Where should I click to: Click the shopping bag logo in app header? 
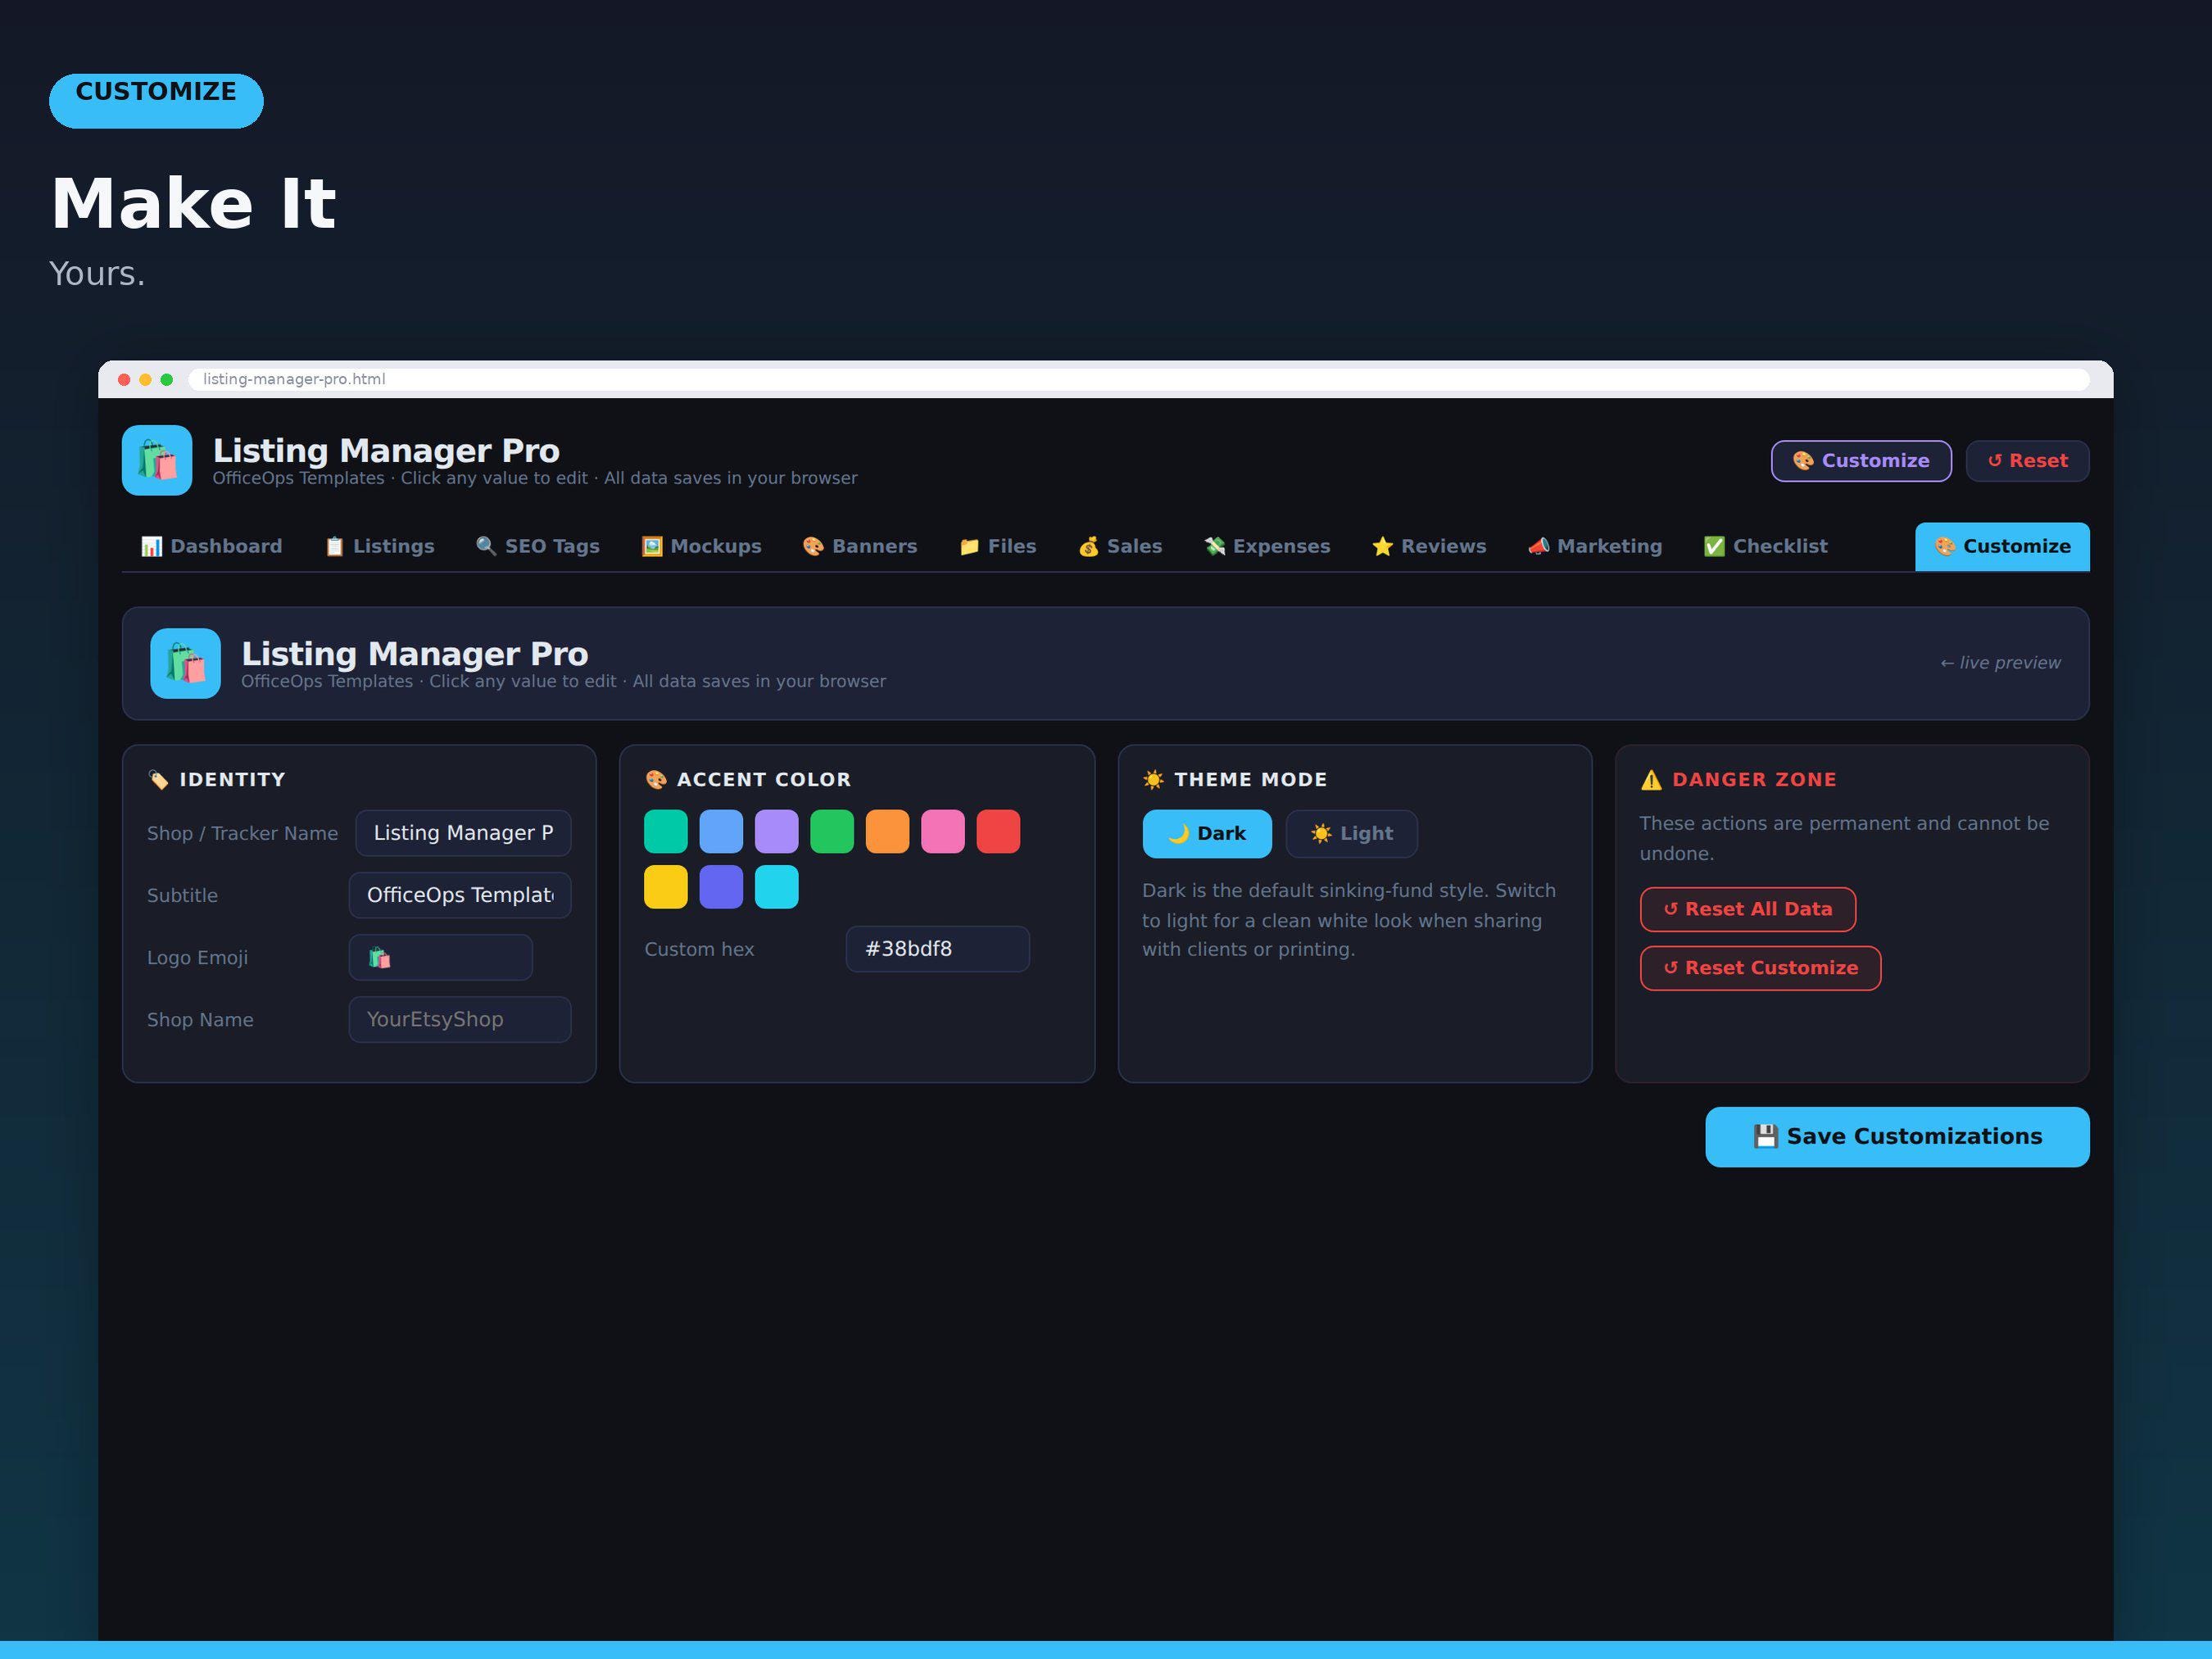157,460
